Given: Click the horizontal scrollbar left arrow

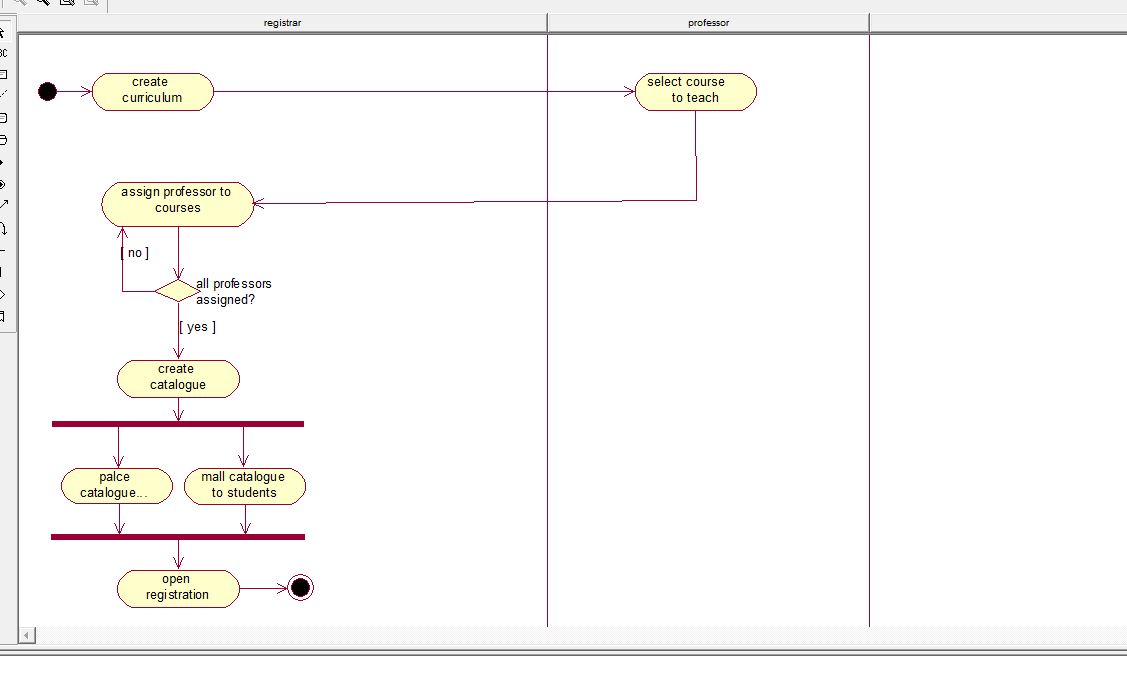Looking at the screenshot, I should [27, 635].
